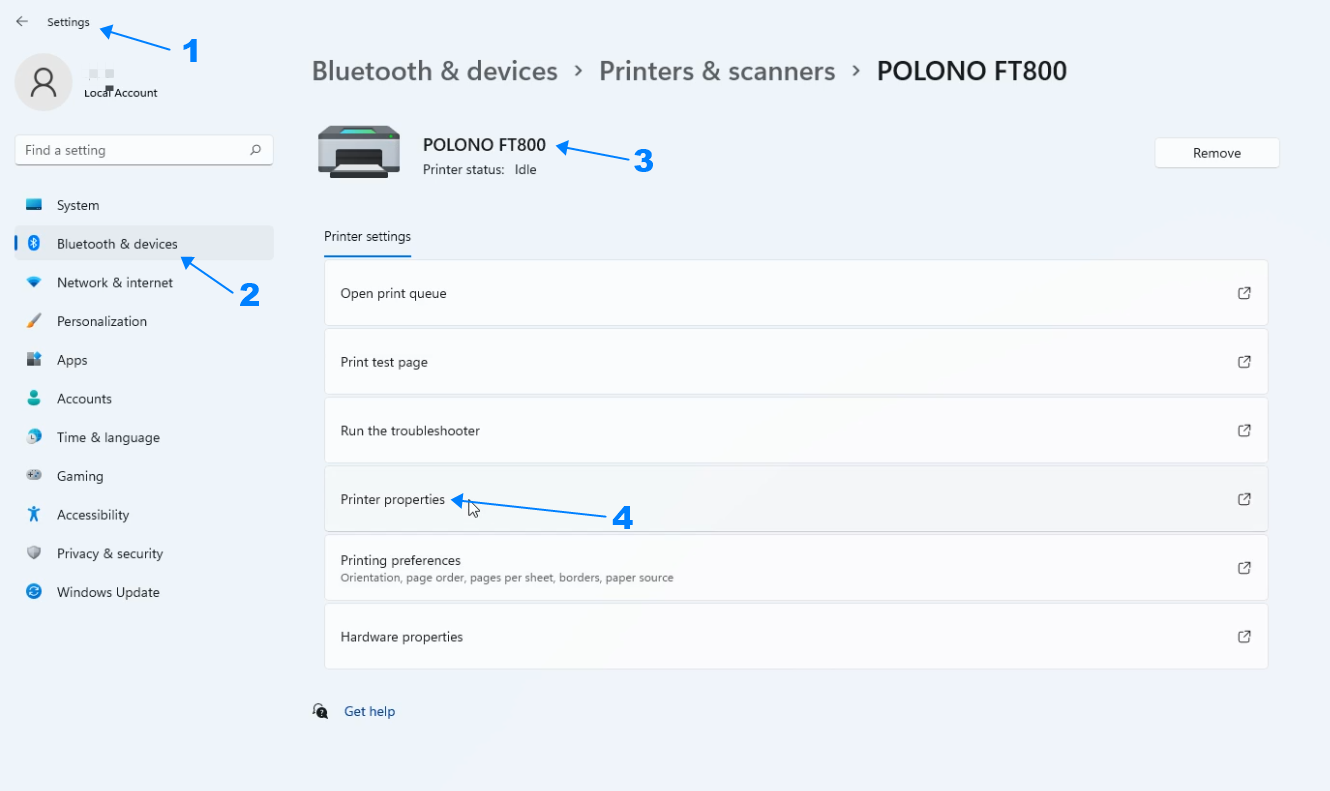This screenshot has height=791, width=1330.
Task: Remove the POLONO FT800 printer
Action: 1216,153
